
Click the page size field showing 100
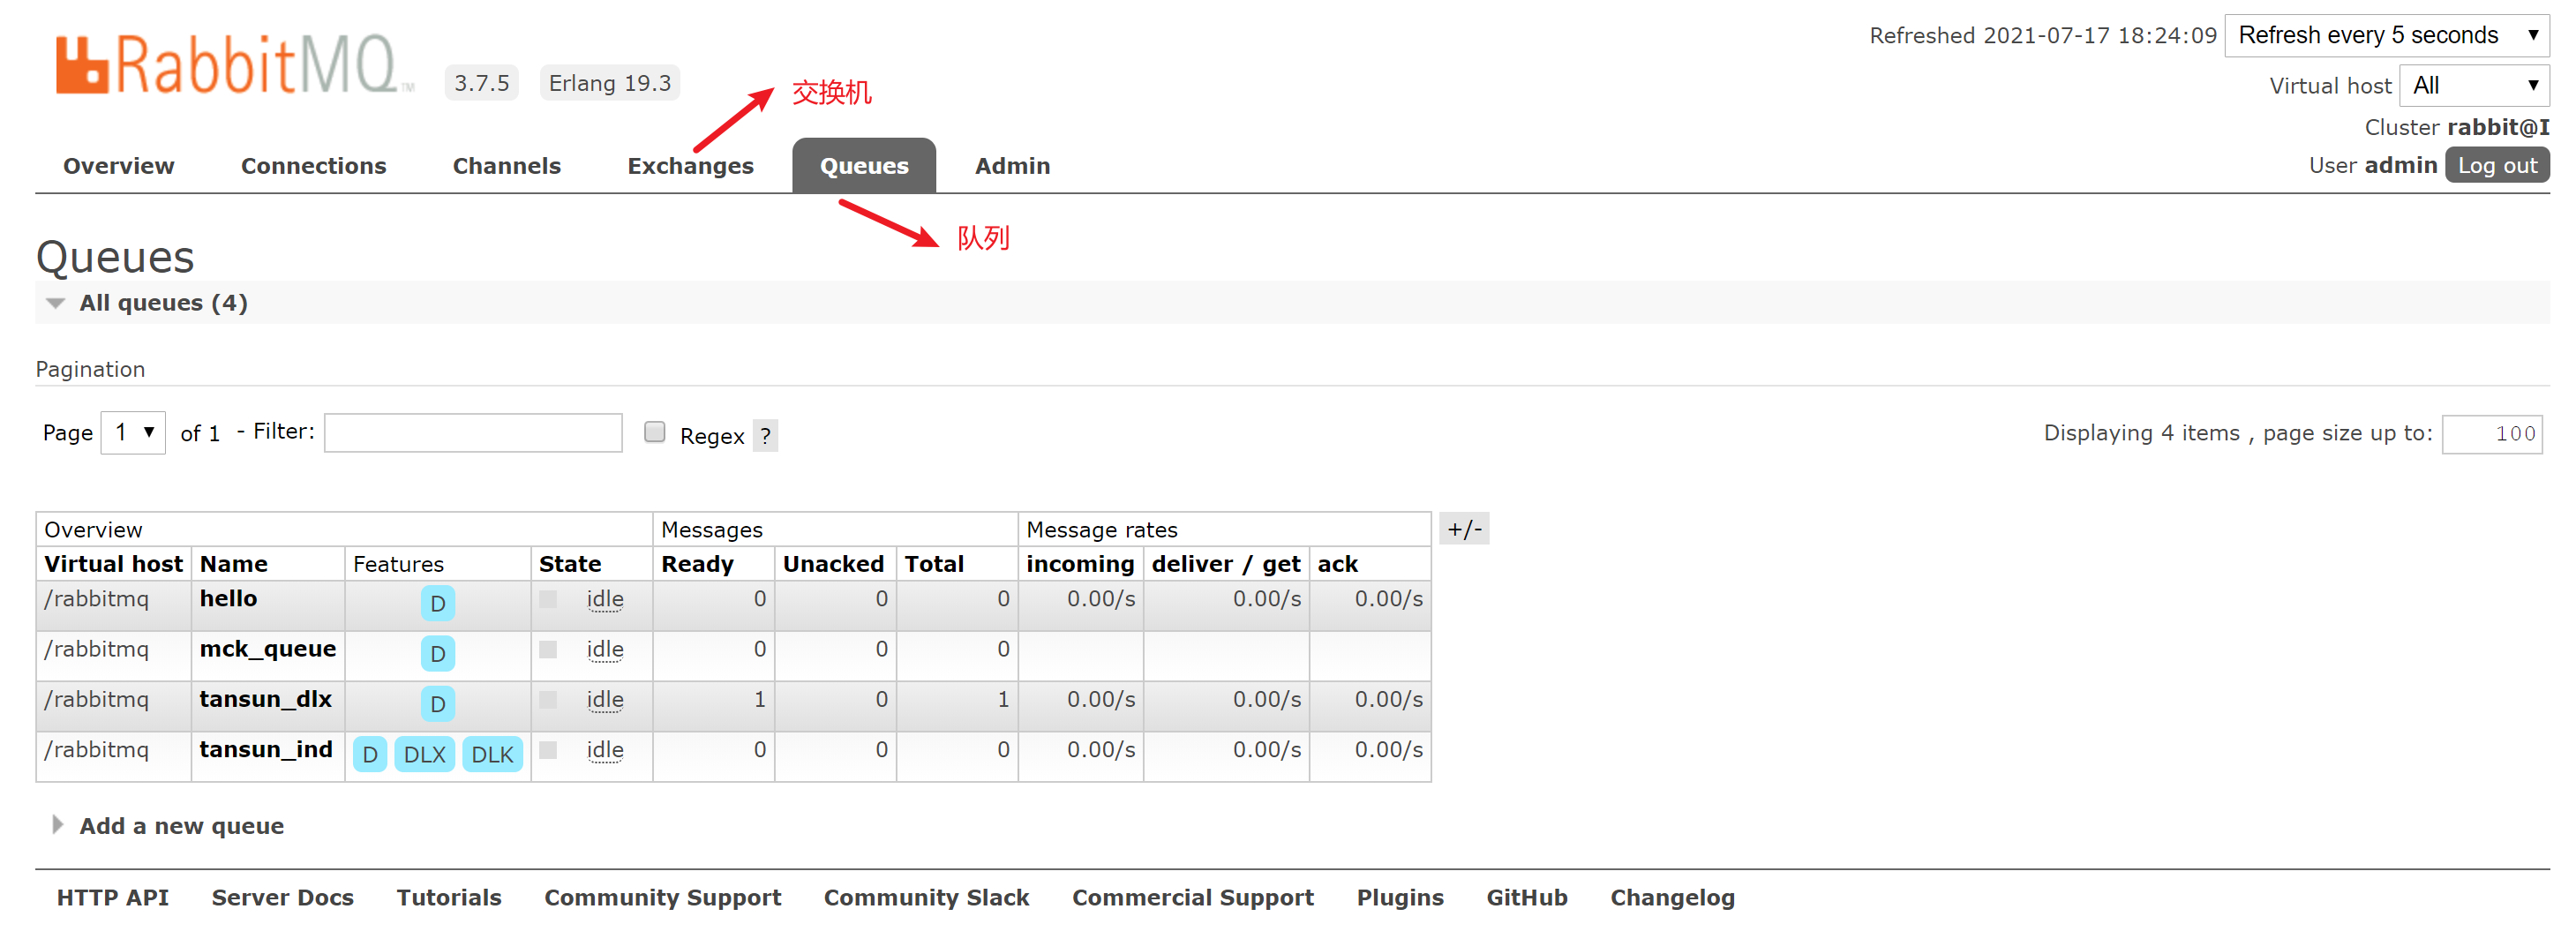2492,433
